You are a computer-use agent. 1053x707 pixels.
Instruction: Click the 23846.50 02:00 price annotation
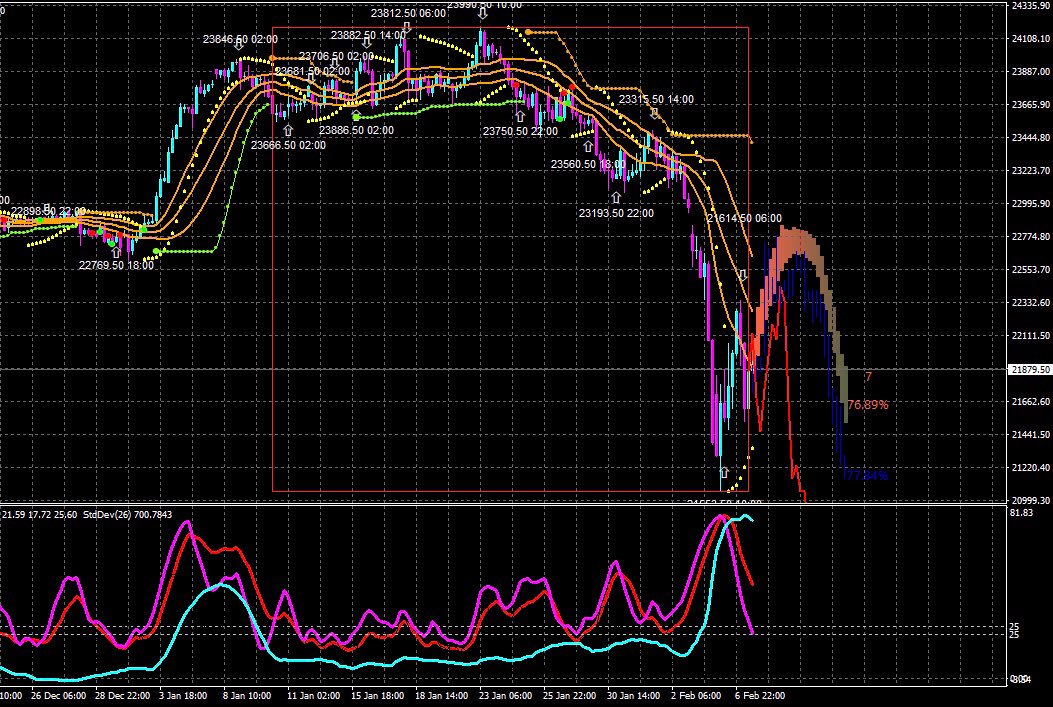[240, 40]
